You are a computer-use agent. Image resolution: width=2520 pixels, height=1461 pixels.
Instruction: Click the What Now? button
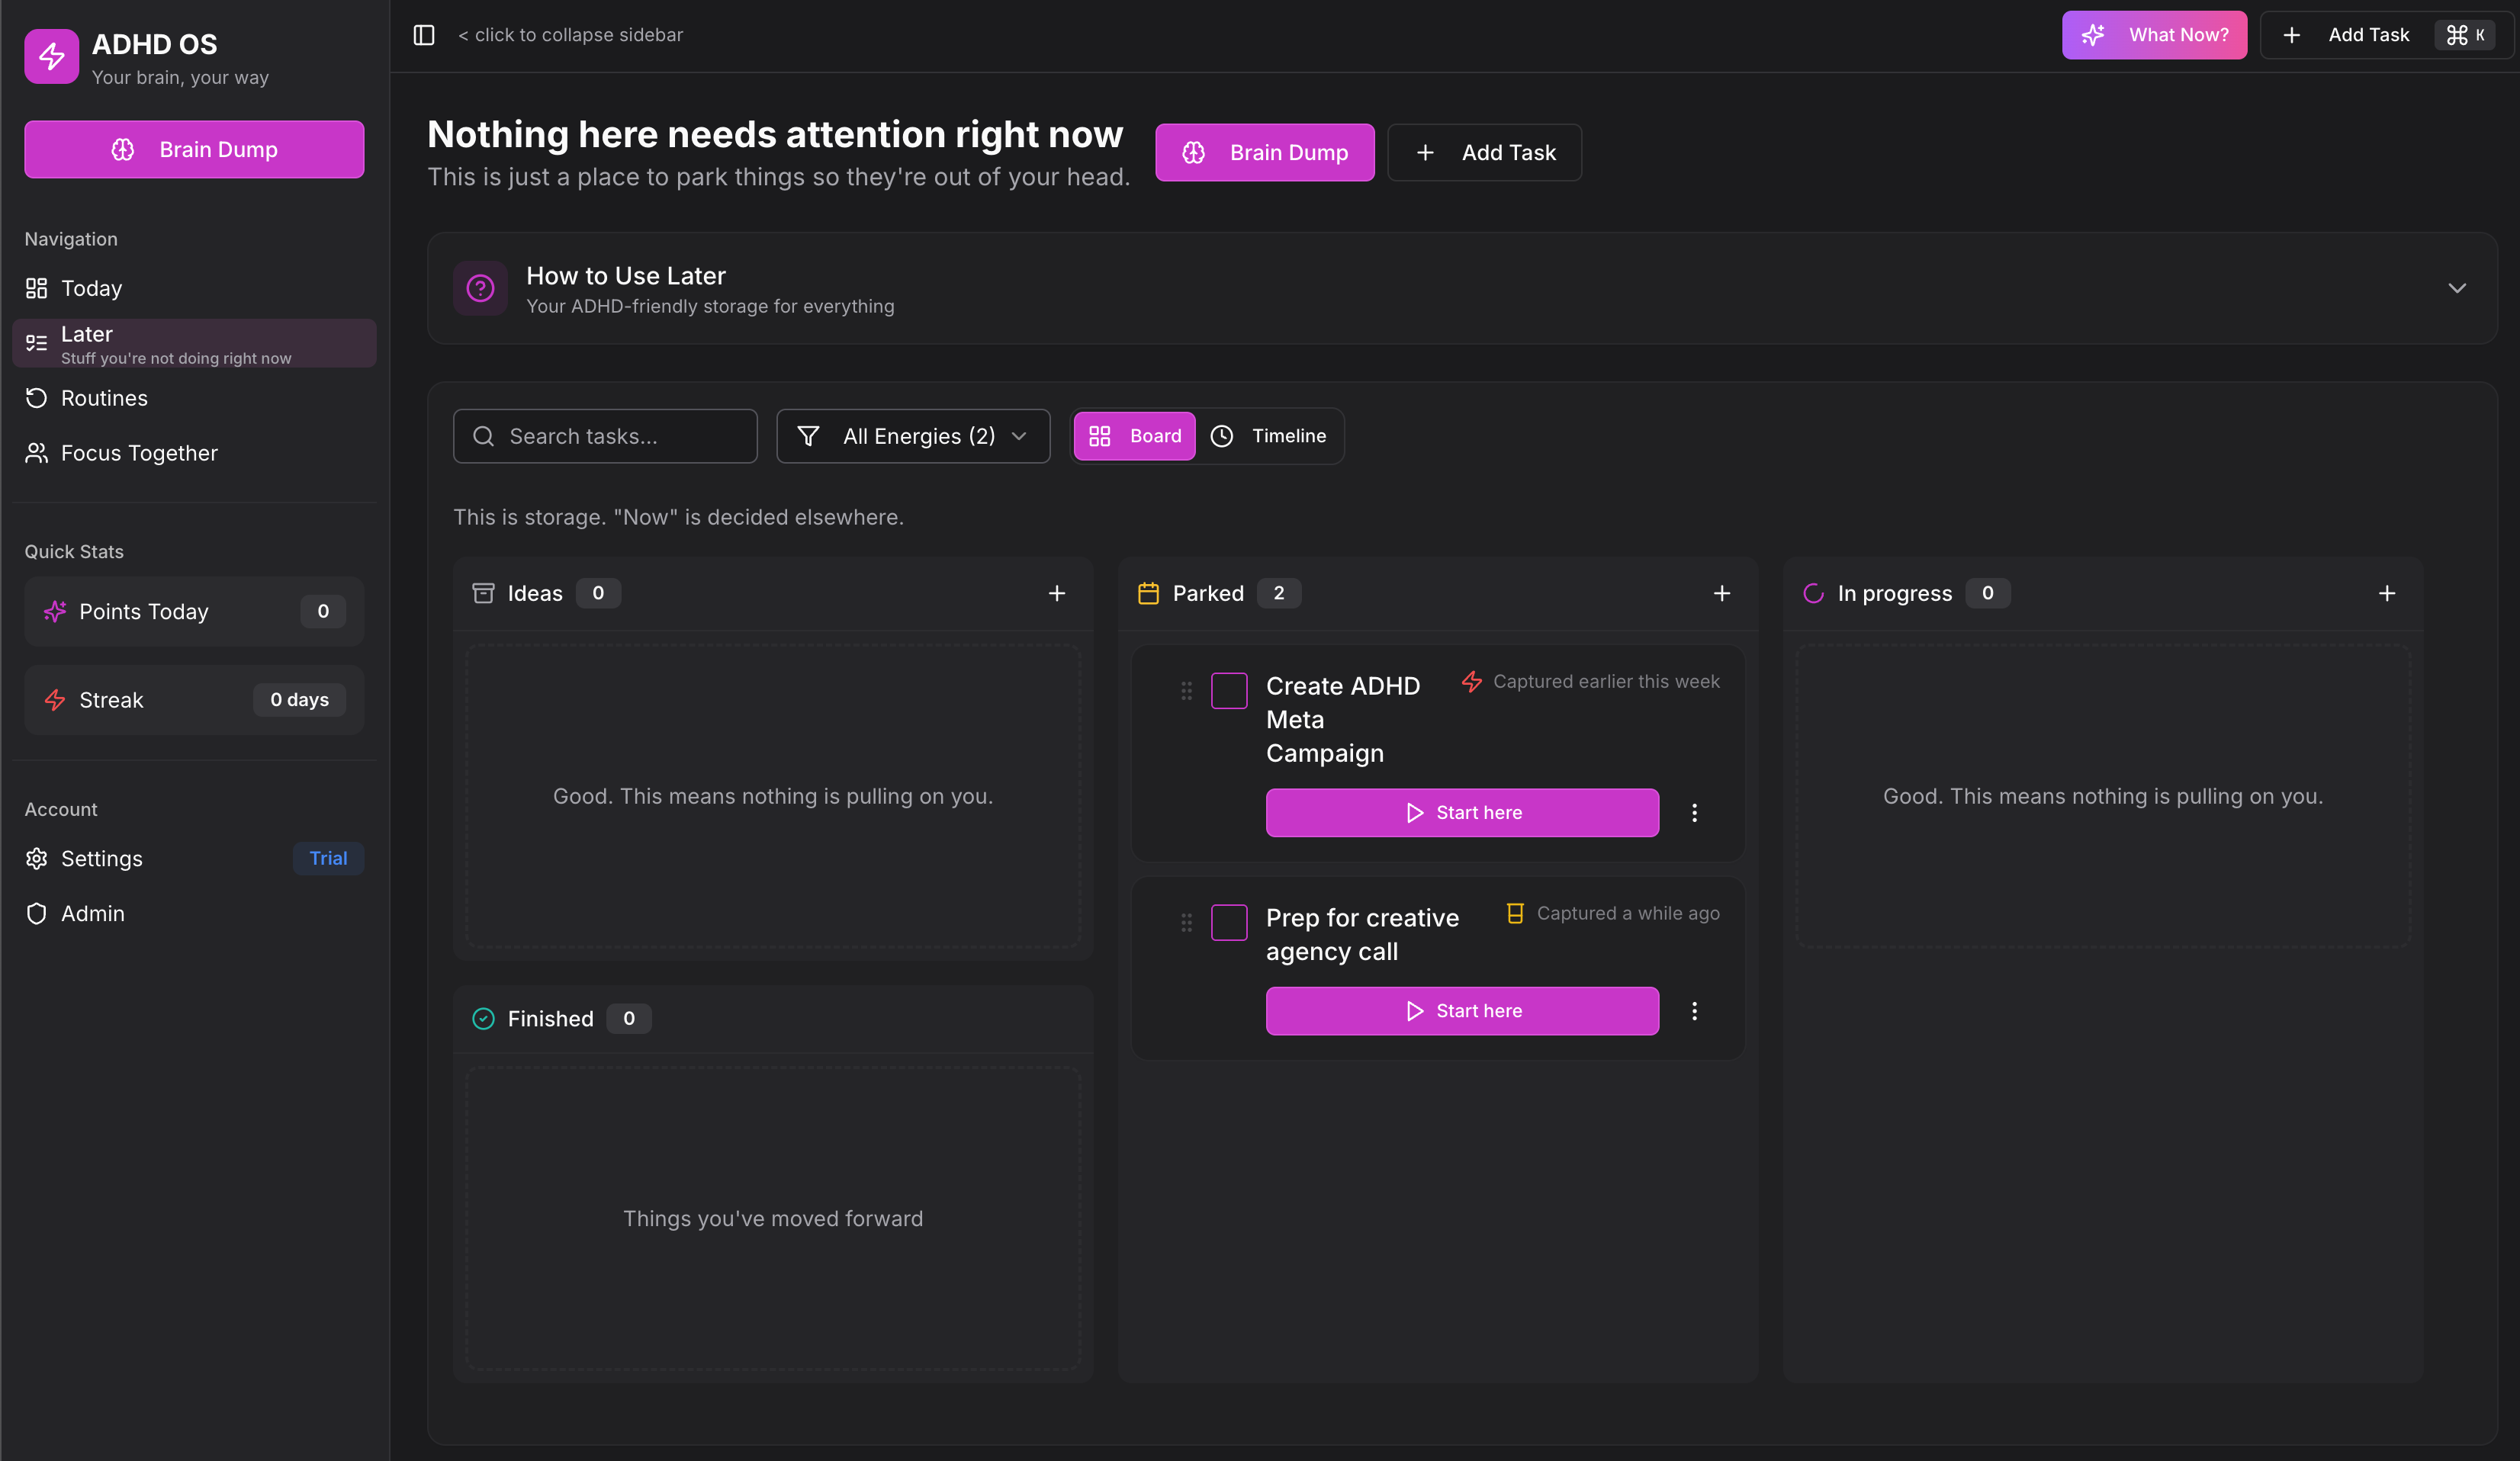2154,34
